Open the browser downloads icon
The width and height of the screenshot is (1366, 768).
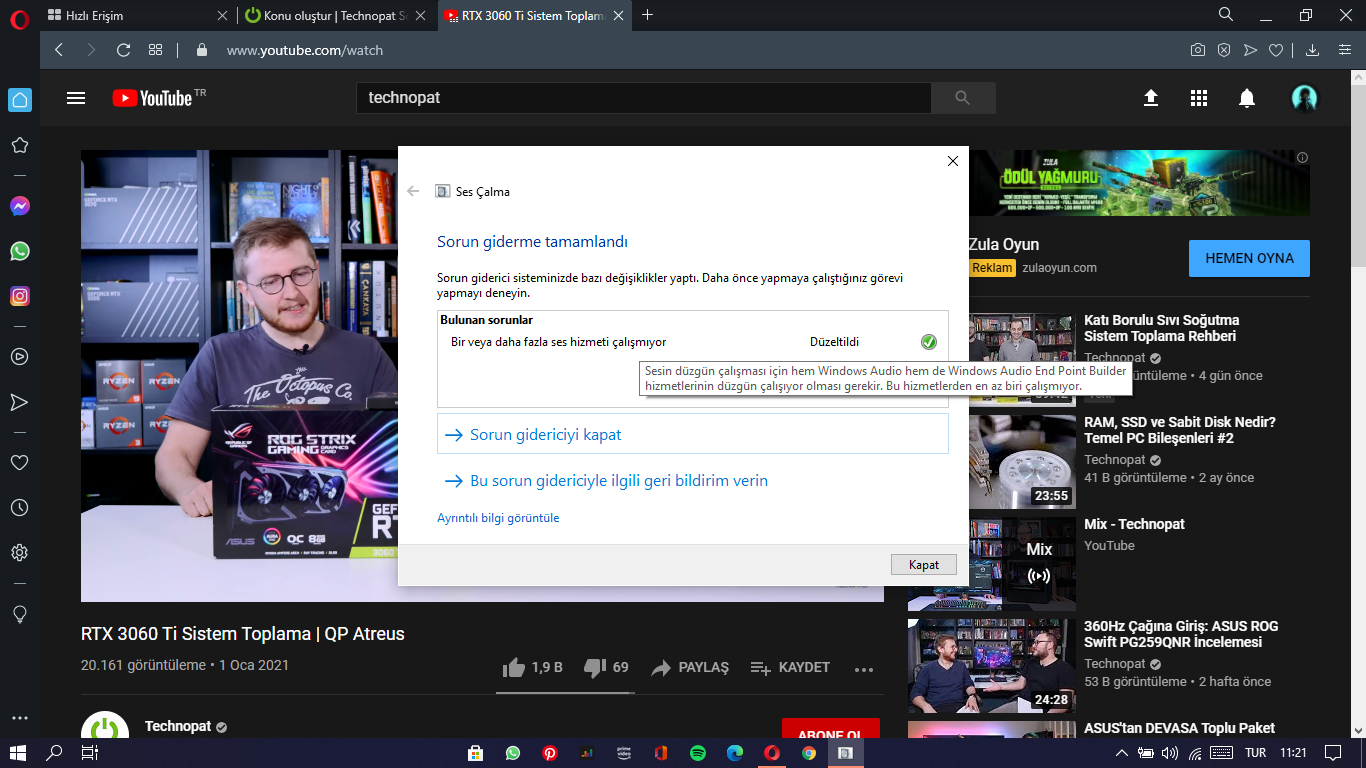click(x=1313, y=50)
